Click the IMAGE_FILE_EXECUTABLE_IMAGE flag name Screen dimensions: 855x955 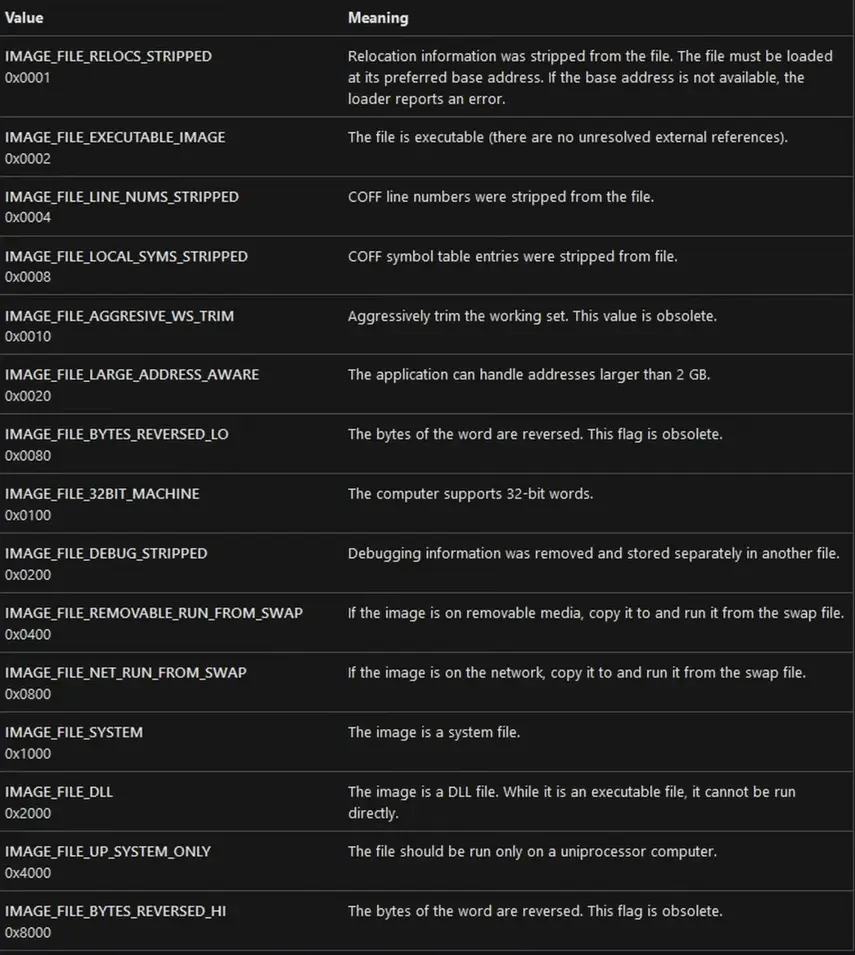click(x=115, y=137)
